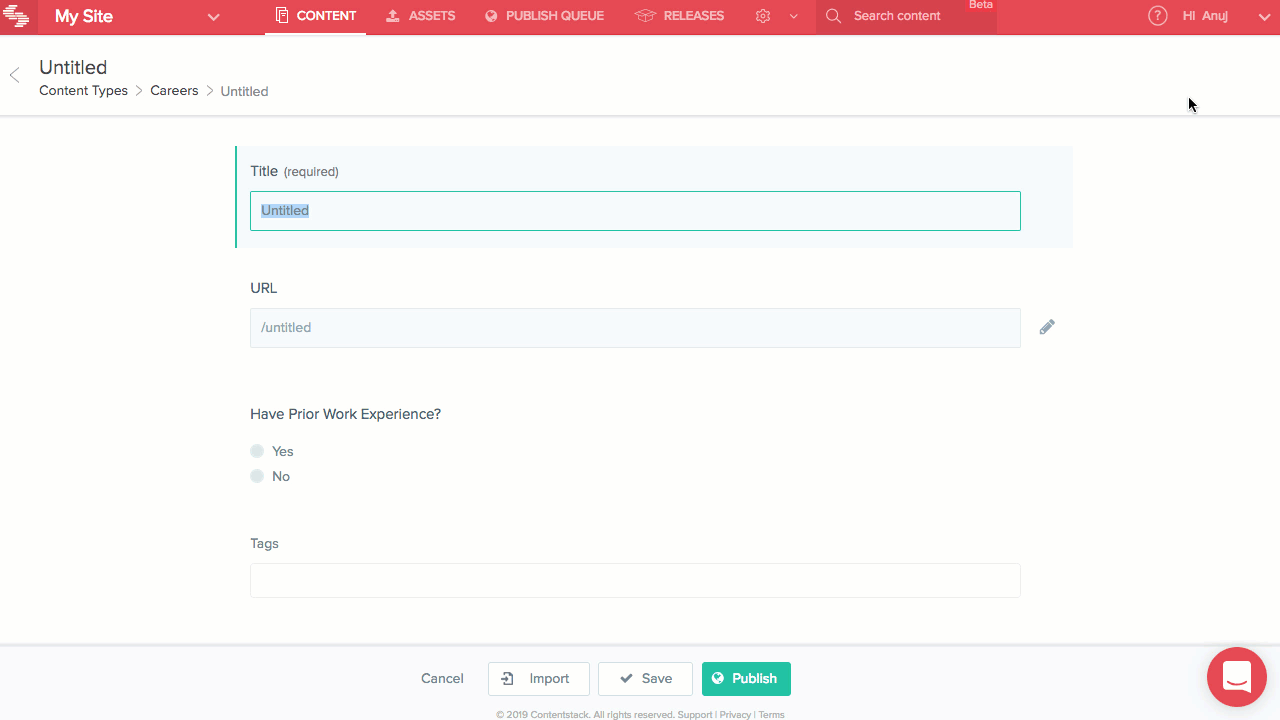Click the settings gear icon
Viewport: 1280px width, 720px height.
tap(763, 16)
